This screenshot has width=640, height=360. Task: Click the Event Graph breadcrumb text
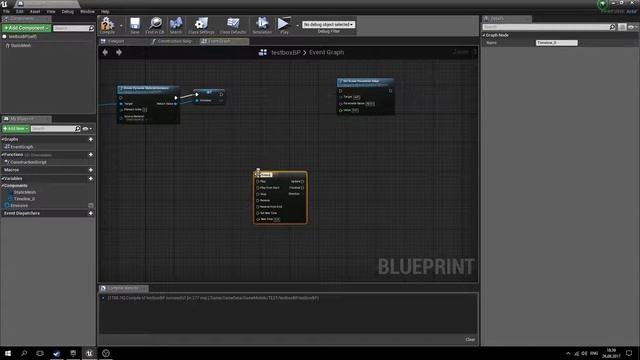tap(327, 52)
